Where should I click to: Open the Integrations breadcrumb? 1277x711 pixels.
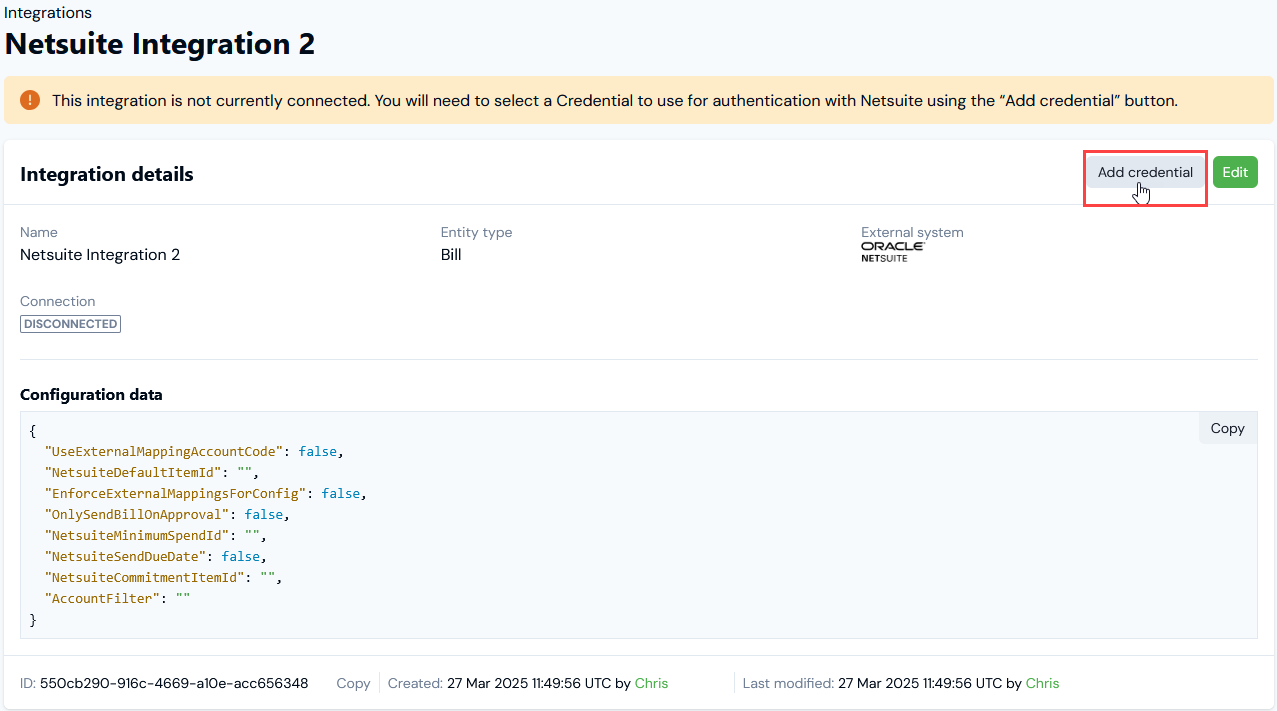pyautogui.click(x=48, y=13)
